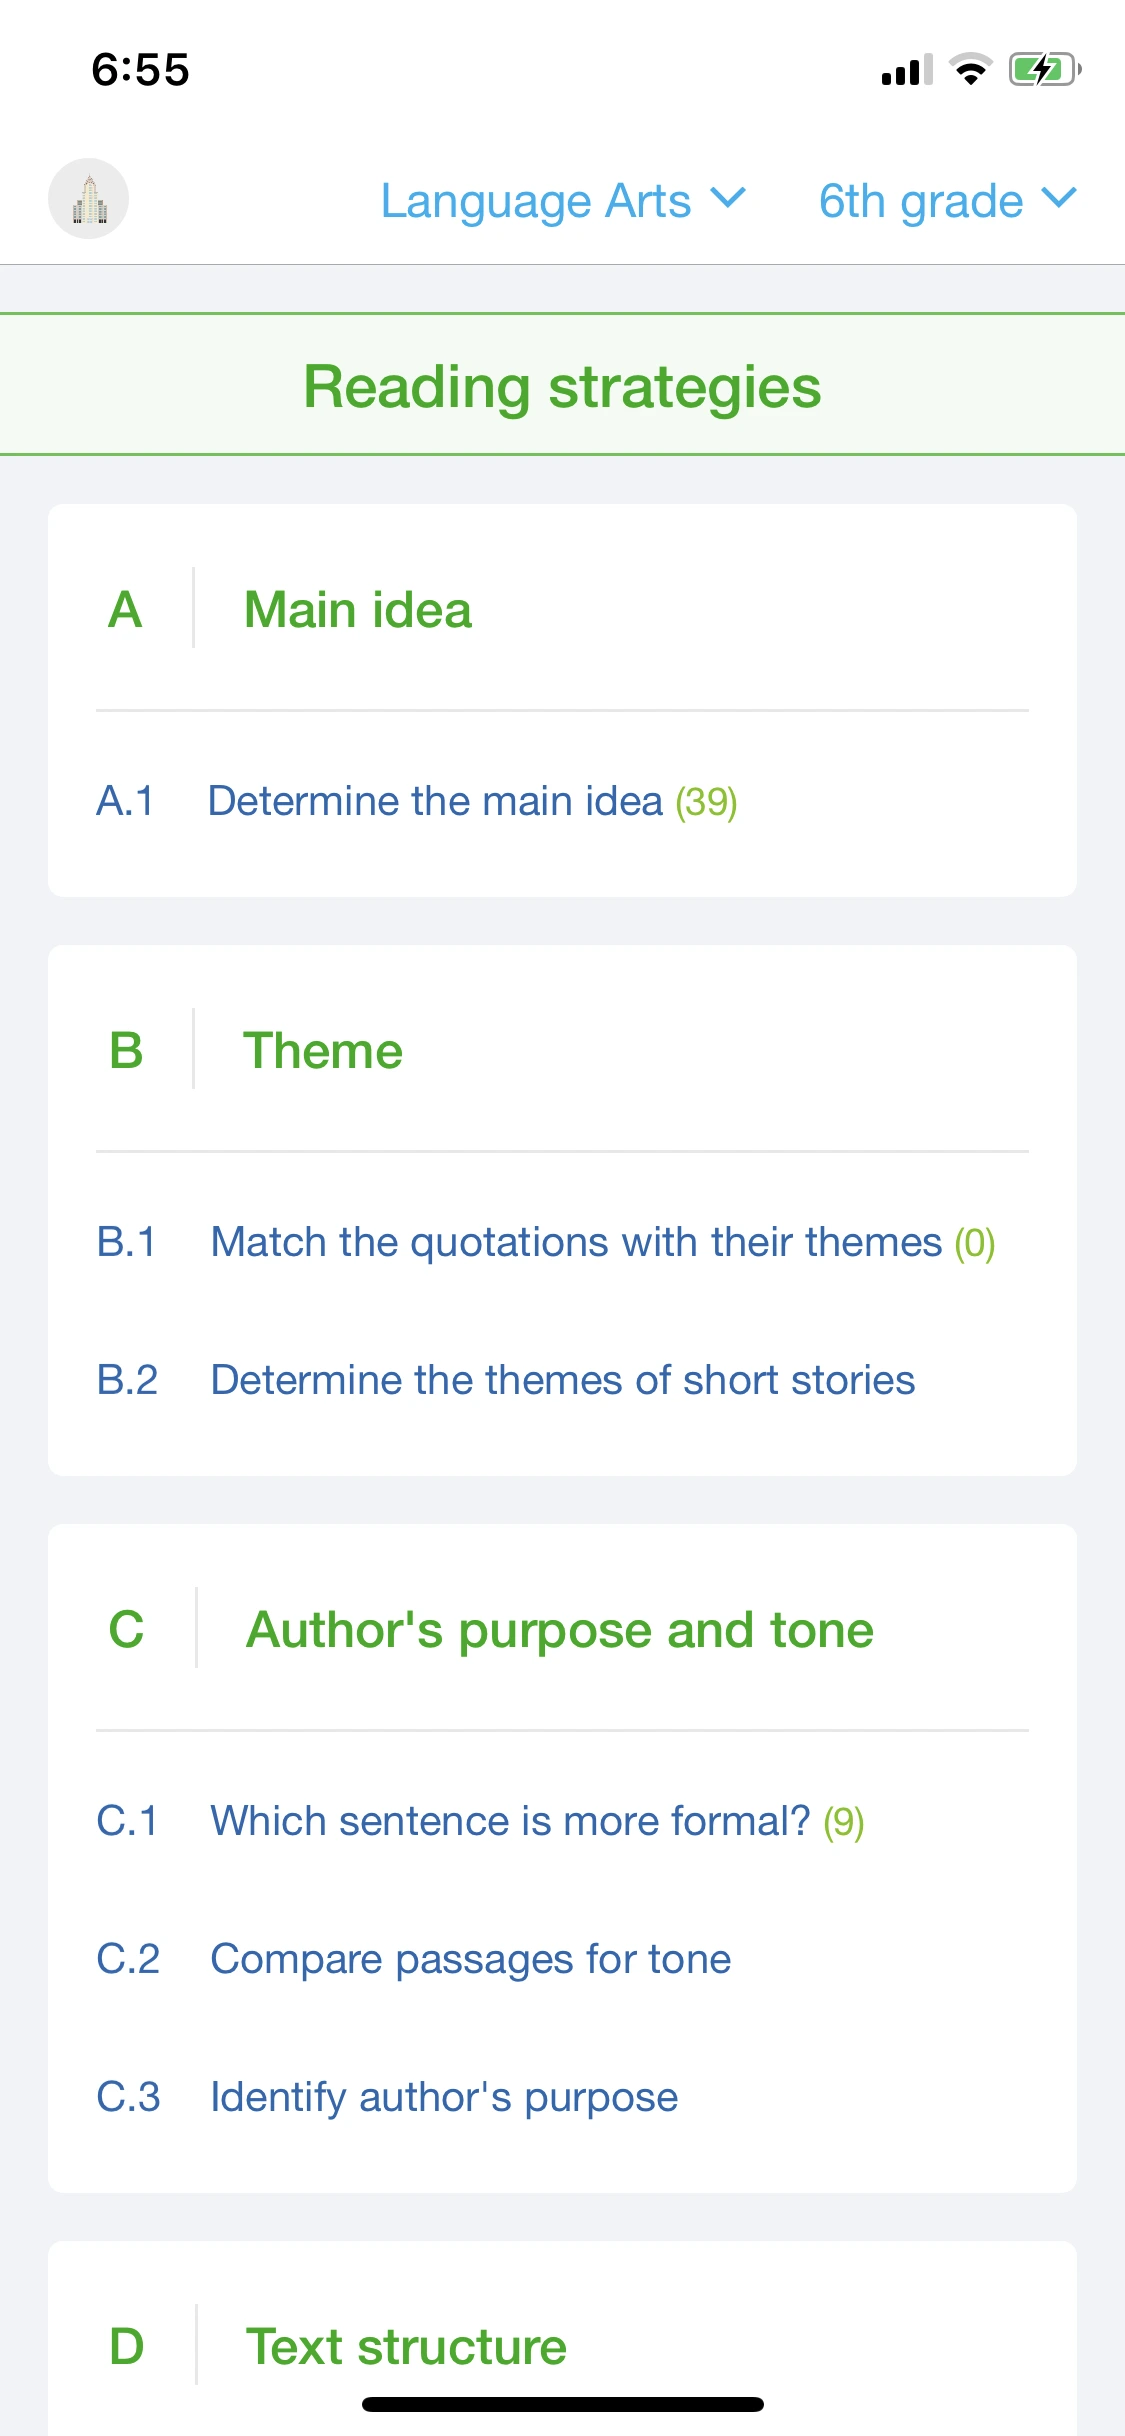The width and height of the screenshot is (1125, 2436).
Task: Tap the section letter C label
Action: tap(126, 1630)
